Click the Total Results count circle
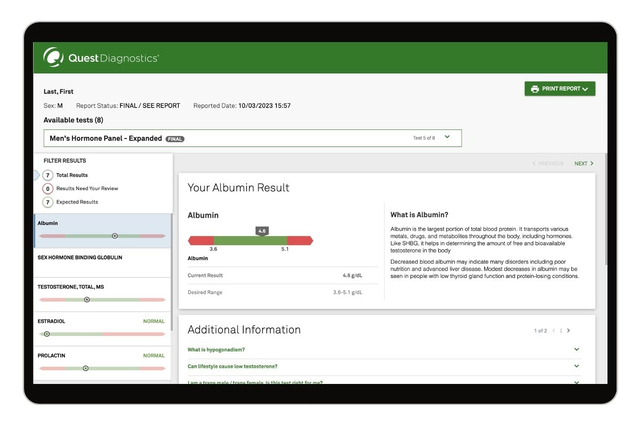Screen dimensions: 640x426 click(48, 175)
